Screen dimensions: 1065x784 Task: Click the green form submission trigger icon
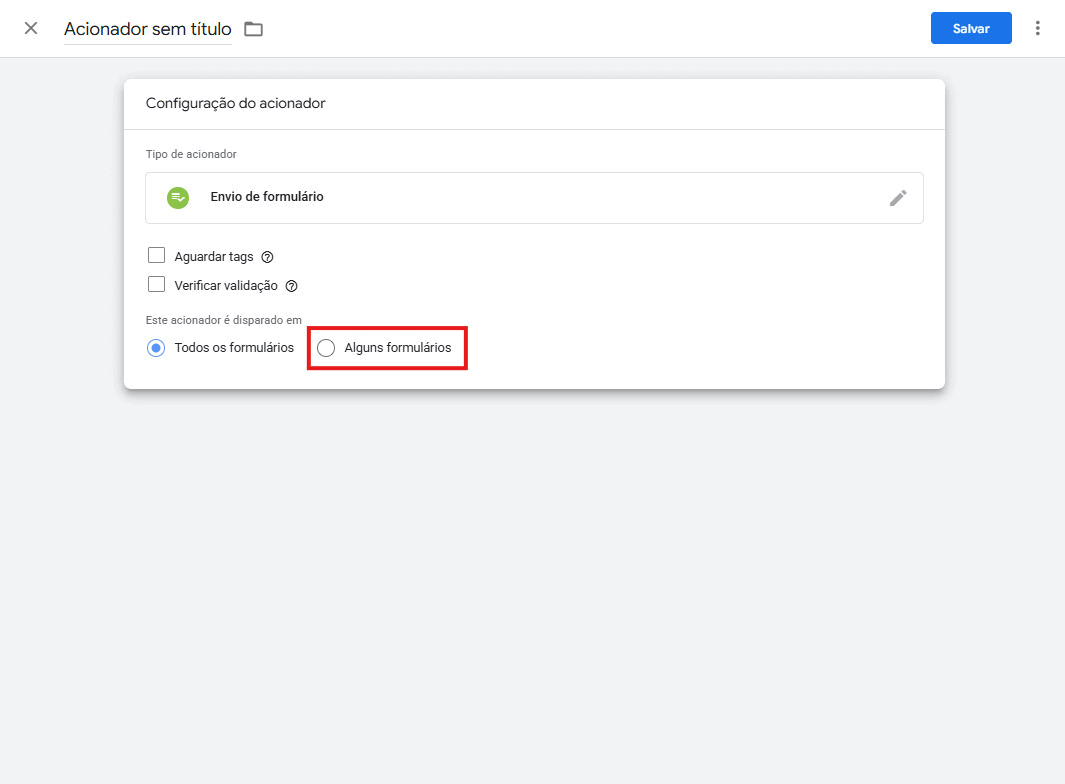[x=178, y=197]
